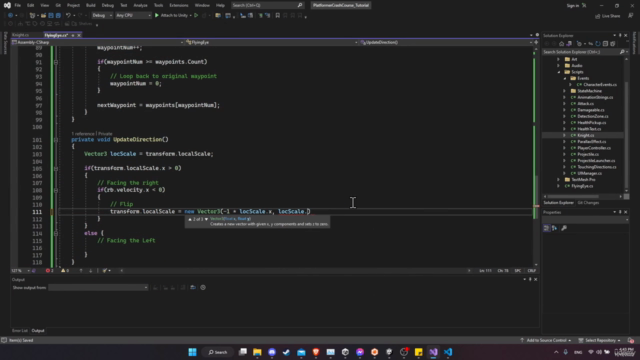Click the Visual Studio logo icon
640x360 pixels.
7,5
